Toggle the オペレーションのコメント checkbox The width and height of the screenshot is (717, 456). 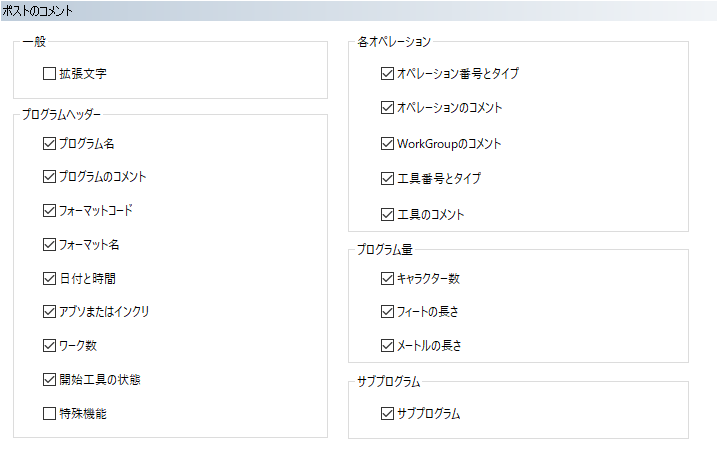click(387, 108)
